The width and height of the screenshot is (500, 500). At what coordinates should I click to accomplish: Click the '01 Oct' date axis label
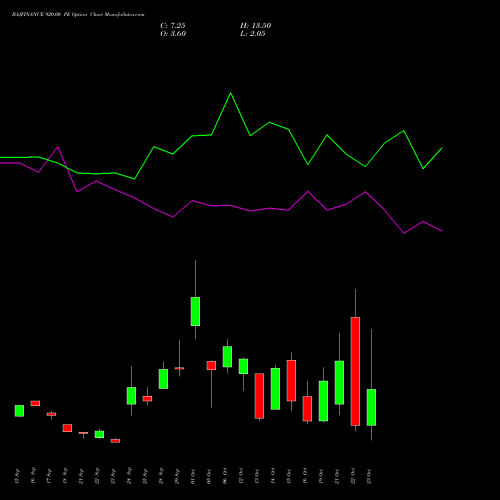(x=193, y=476)
